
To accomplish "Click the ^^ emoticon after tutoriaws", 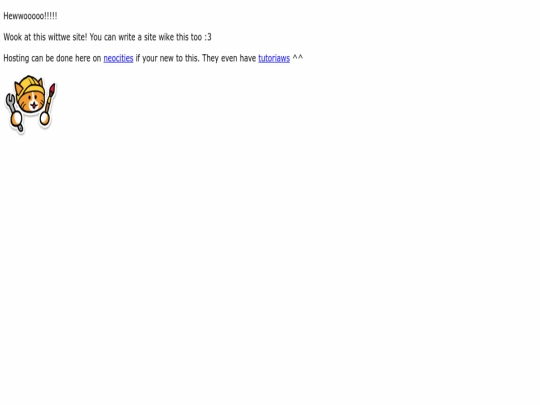I will 298,58.
